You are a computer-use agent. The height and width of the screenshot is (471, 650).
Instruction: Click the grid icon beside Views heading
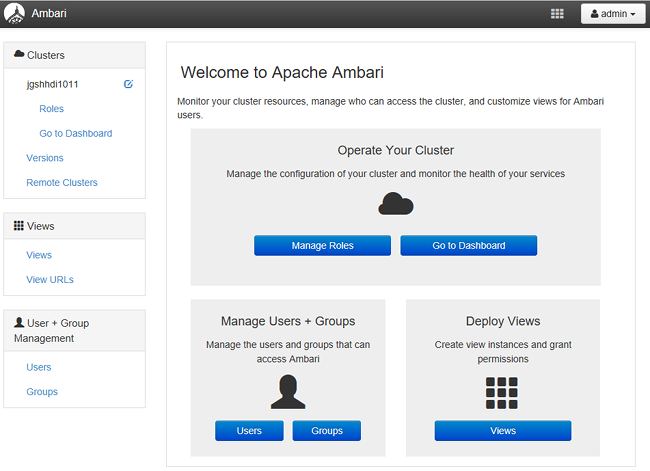tap(19, 226)
